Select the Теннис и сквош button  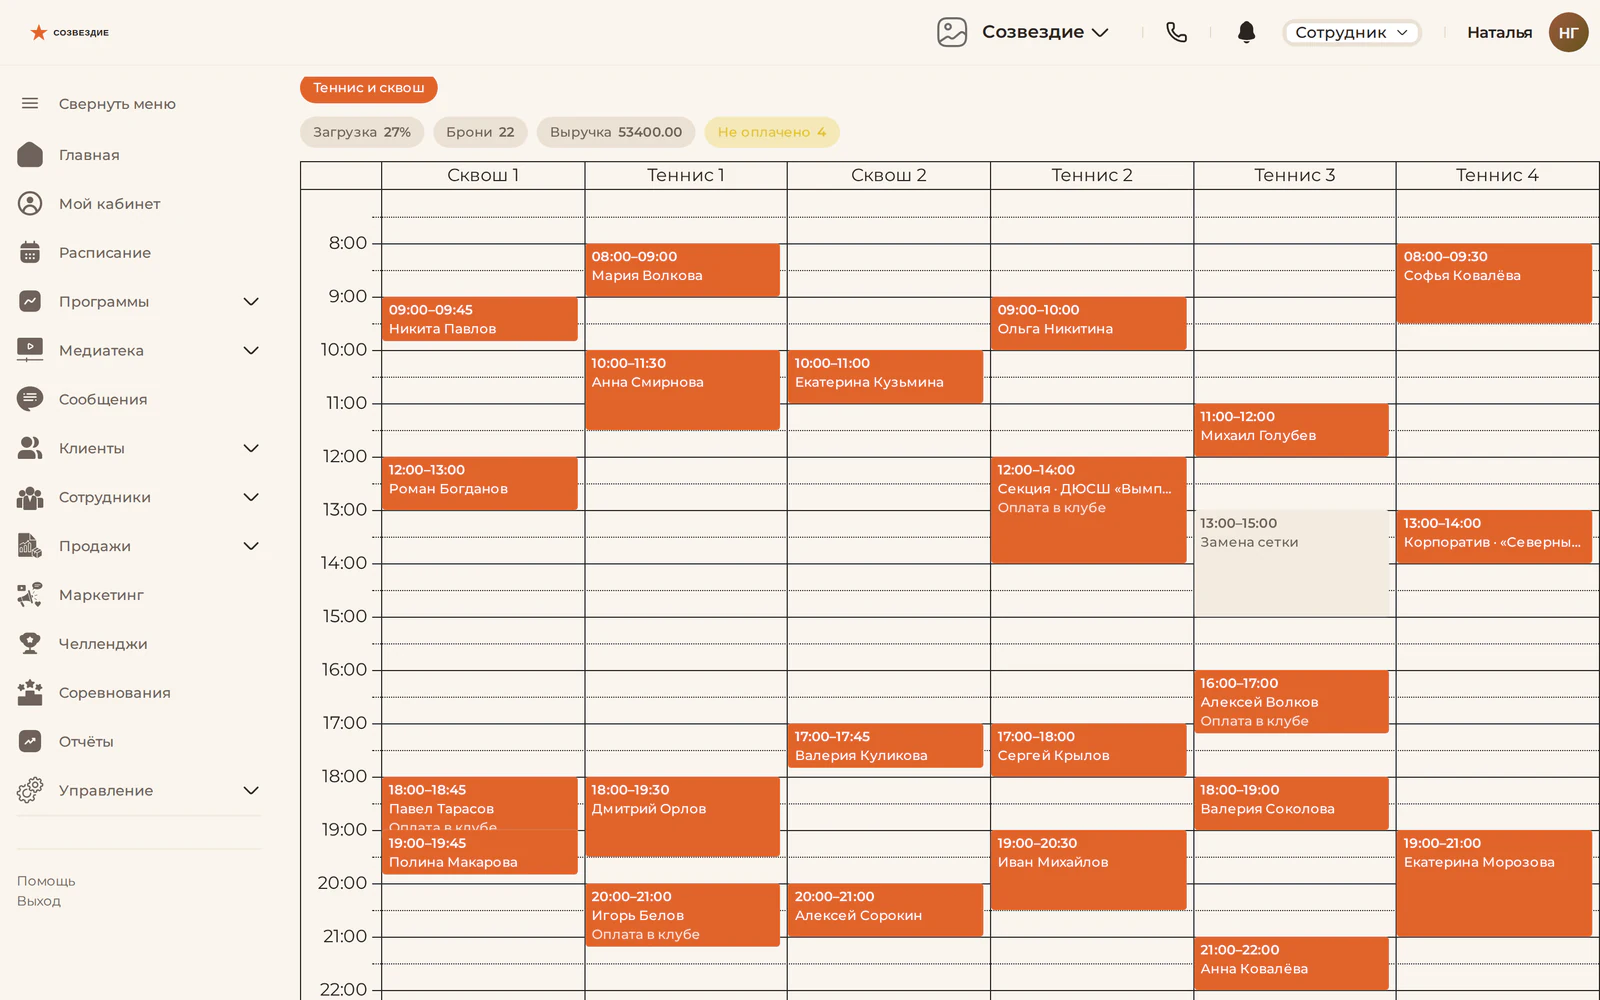click(368, 88)
